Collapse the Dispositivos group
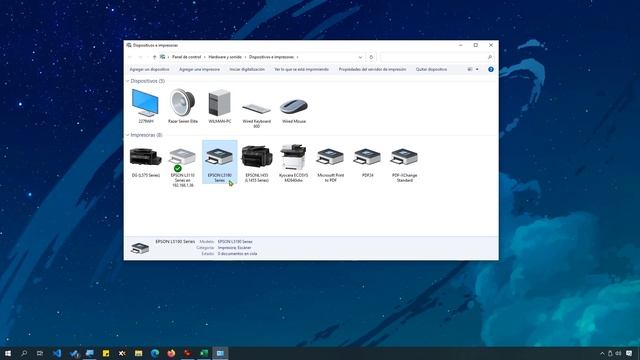Viewport: 640px width, 360px height. click(127, 81)
